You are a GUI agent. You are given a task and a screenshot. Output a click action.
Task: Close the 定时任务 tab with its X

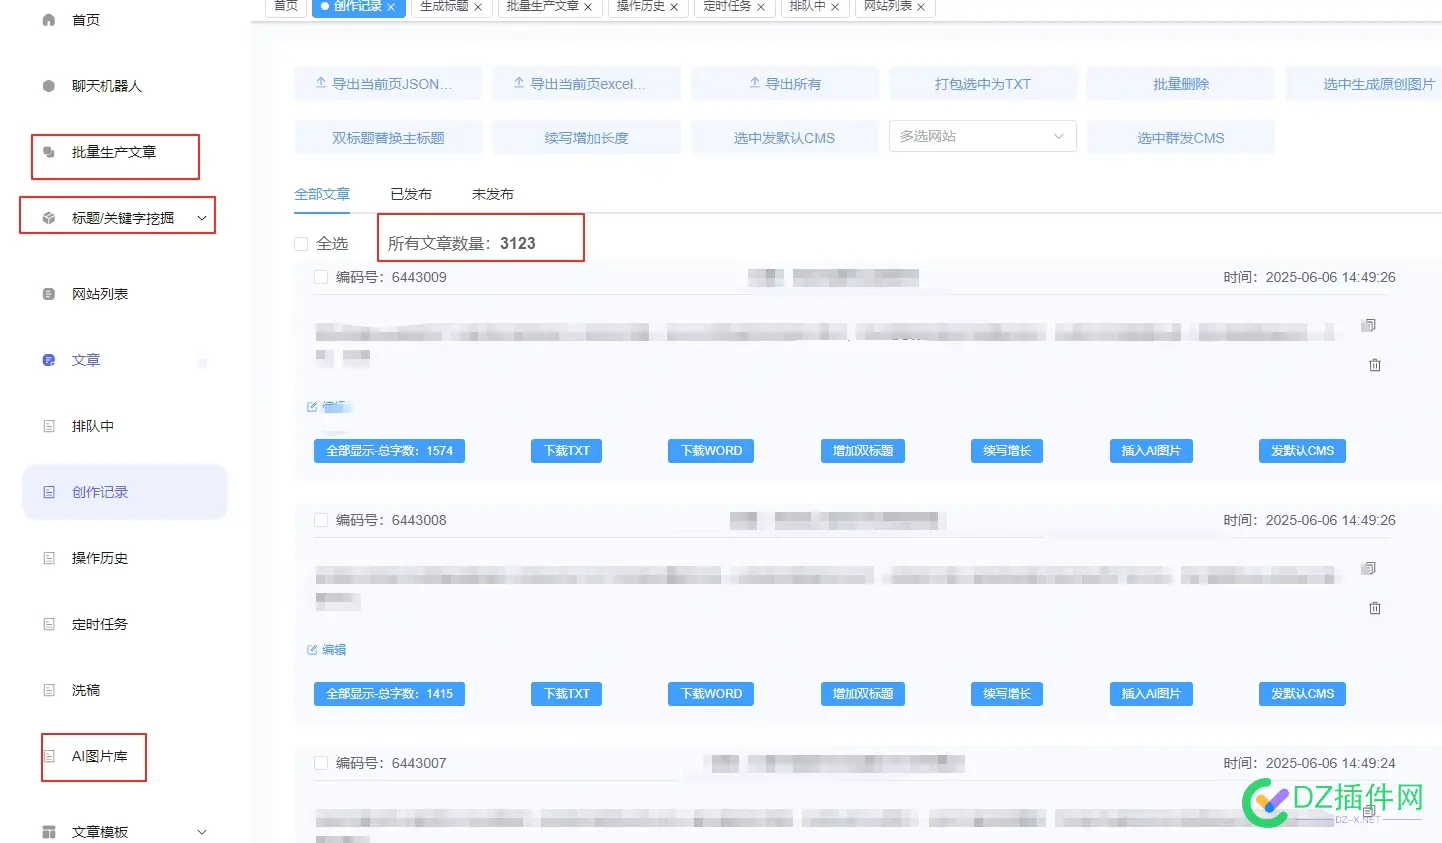761,7
